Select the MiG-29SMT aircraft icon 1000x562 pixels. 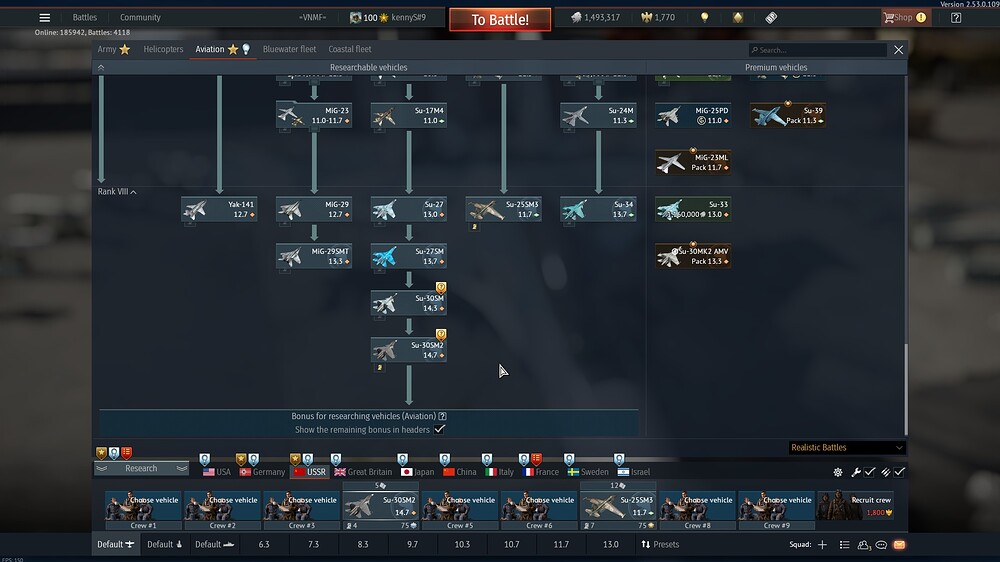[314, 256]
